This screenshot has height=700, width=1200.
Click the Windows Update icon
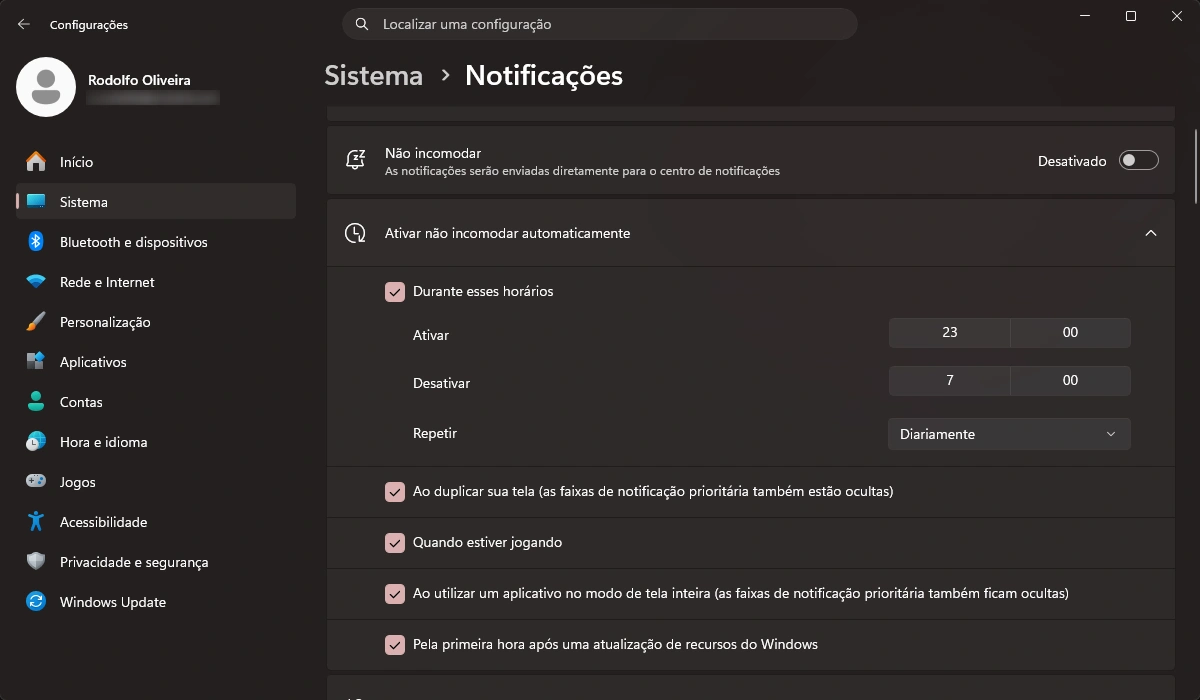[34, 601]
